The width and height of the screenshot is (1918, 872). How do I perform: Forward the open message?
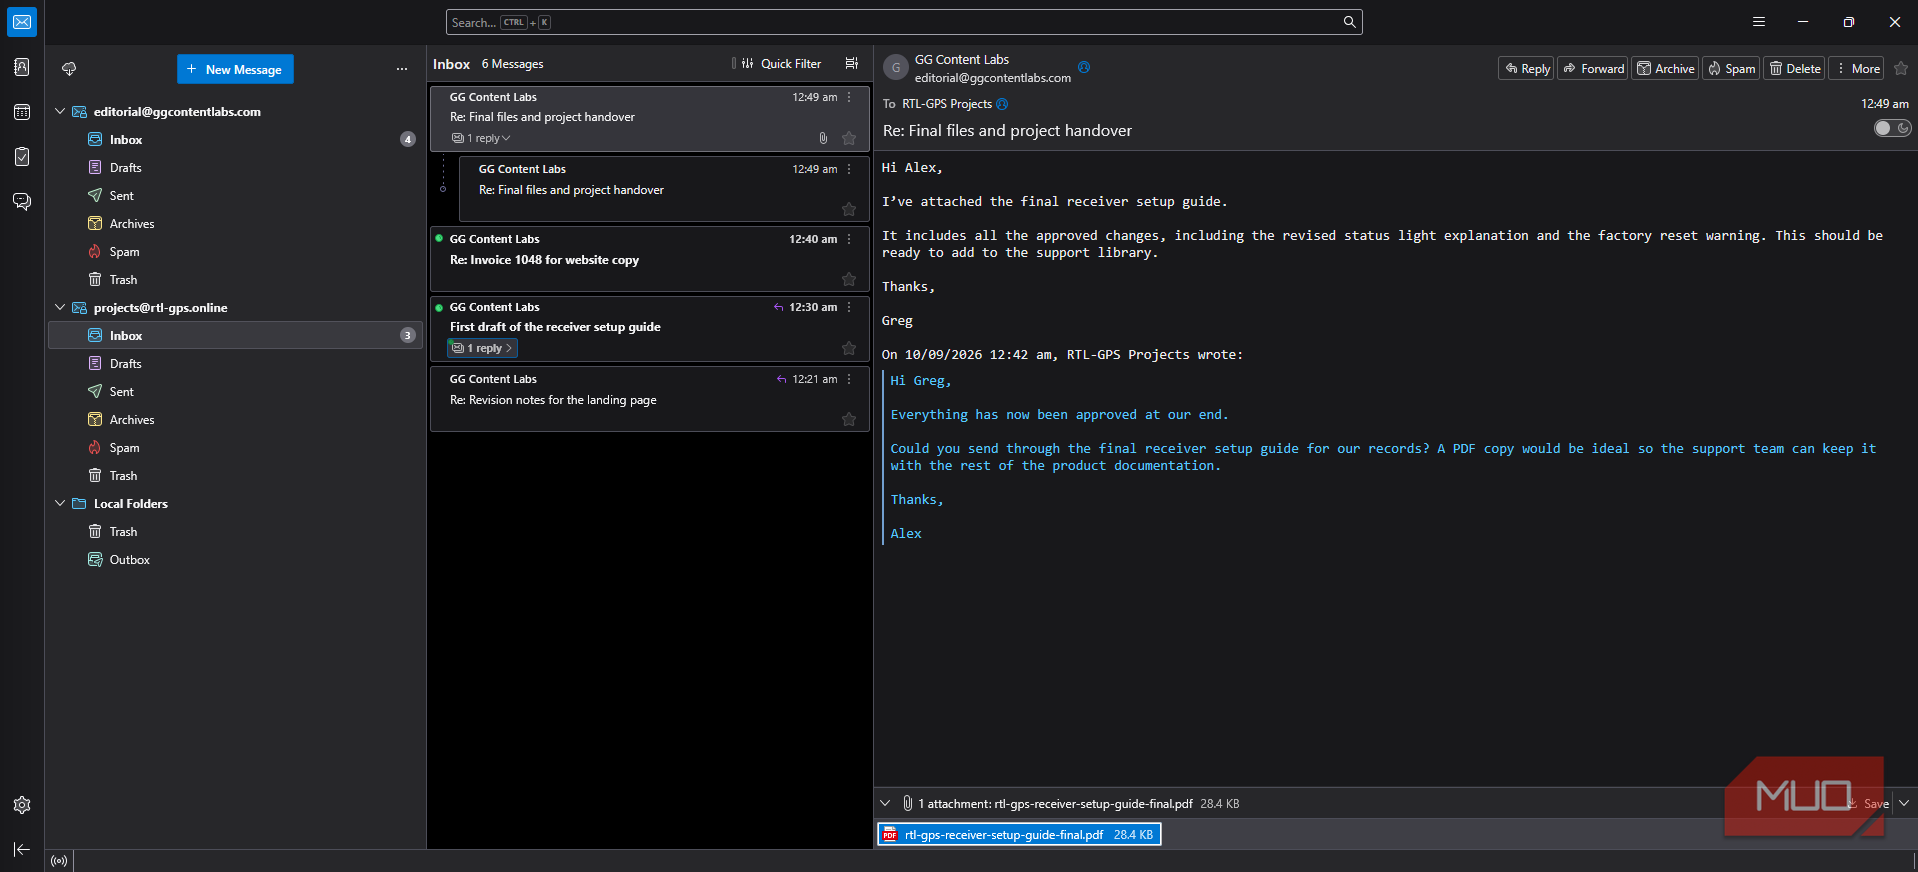(1593, 69)
